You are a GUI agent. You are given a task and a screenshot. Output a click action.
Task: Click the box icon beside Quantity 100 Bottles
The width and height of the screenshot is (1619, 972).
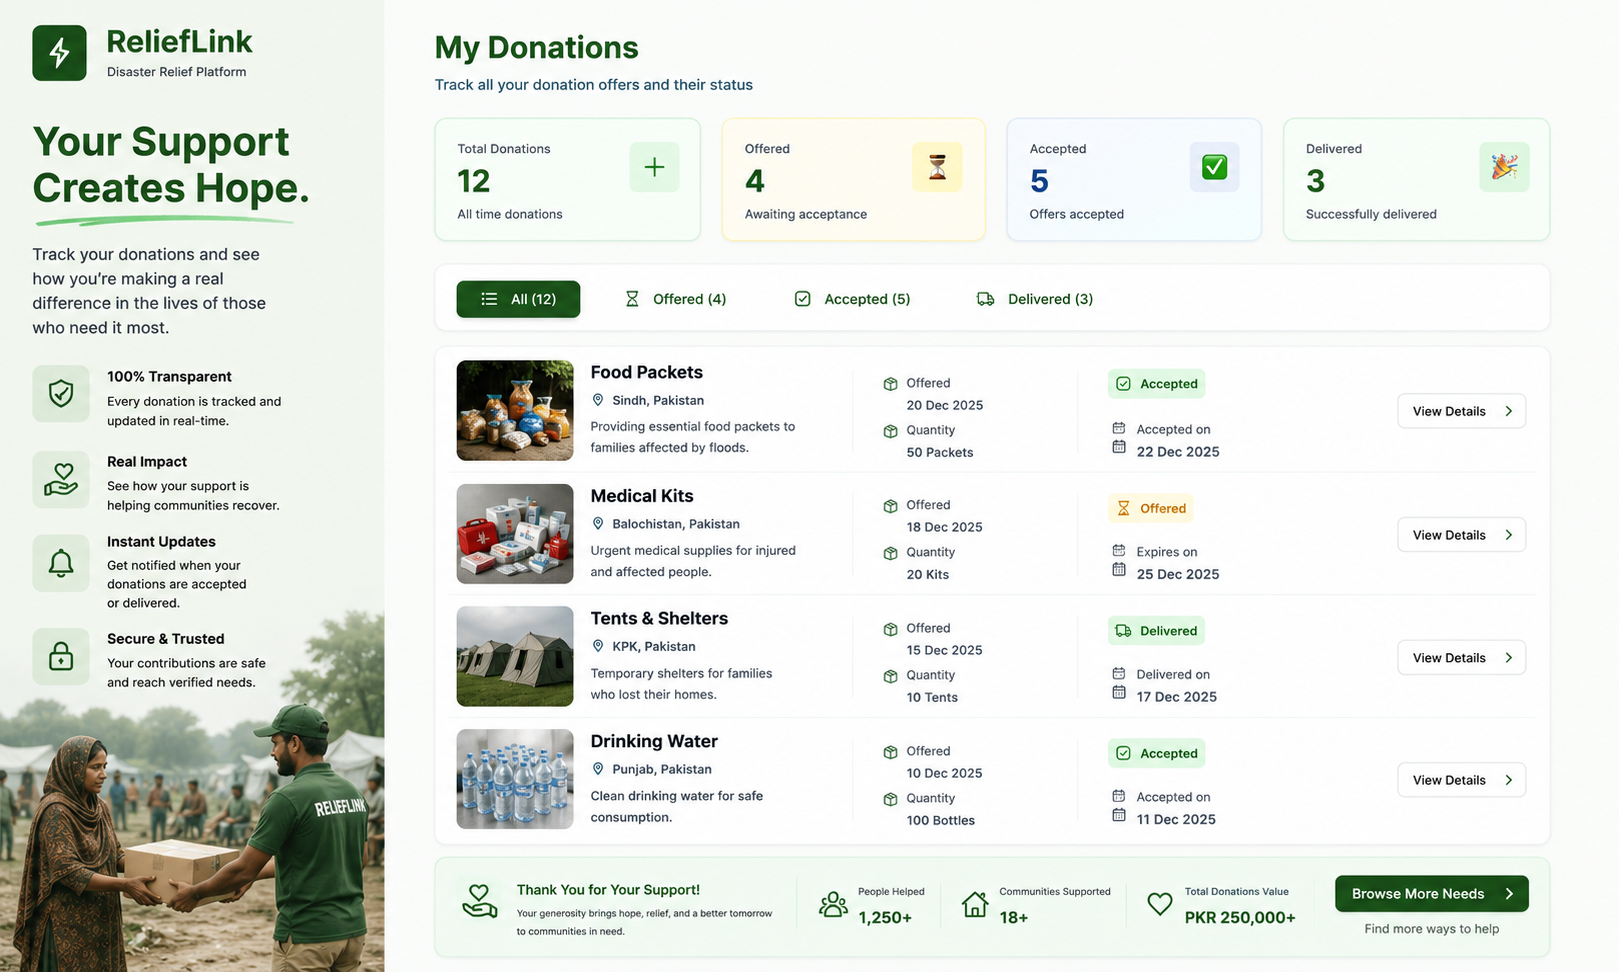tap(890, 799)
